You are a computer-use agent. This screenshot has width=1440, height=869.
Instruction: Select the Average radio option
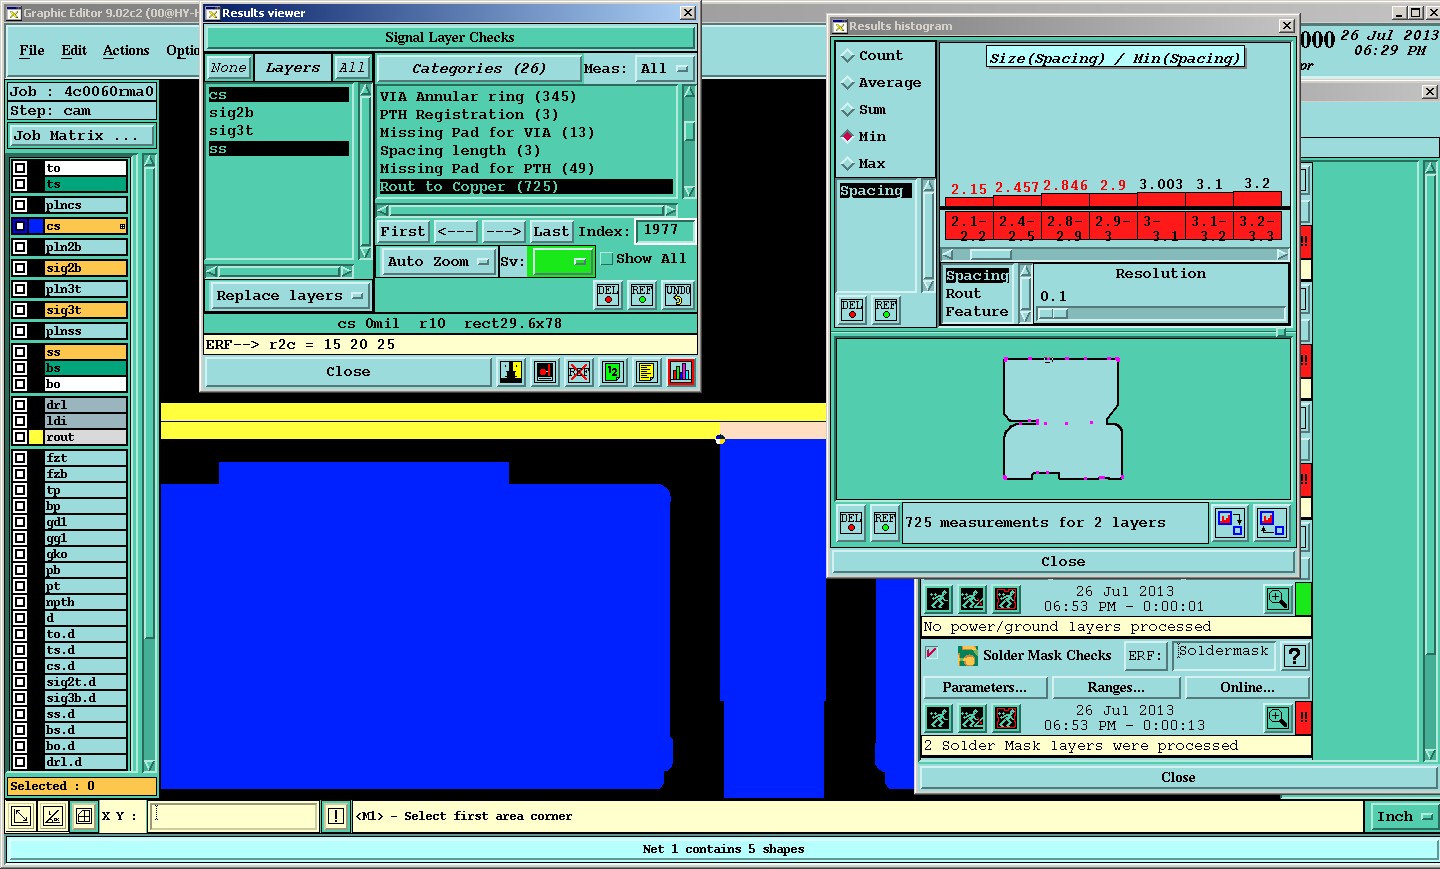click(848, 83)
